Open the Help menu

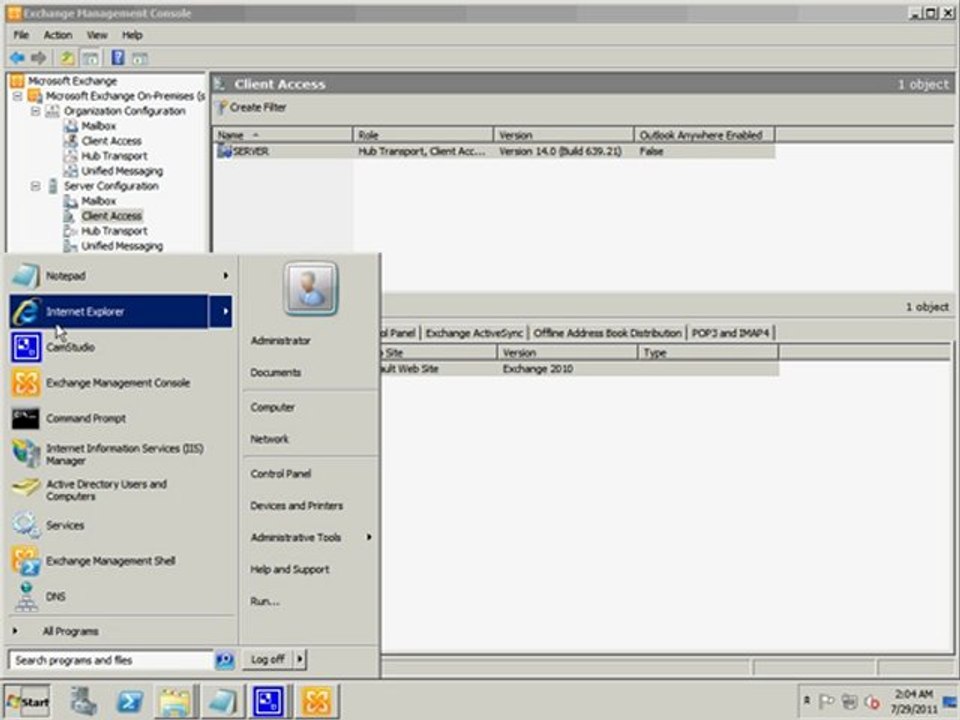(132, 35)
